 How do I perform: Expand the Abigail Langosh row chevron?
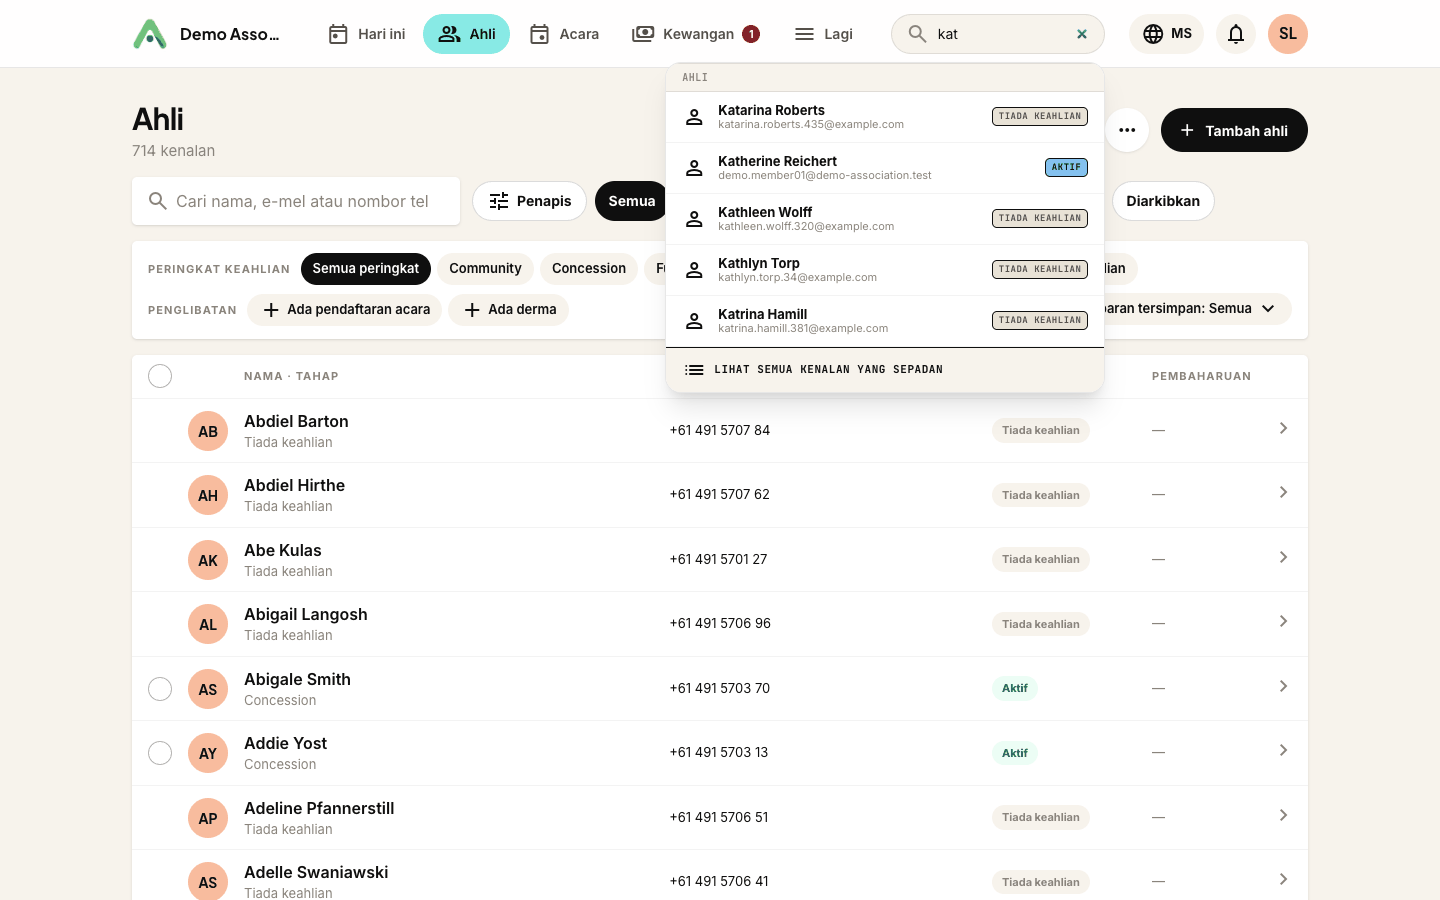tap(1283, 621)
